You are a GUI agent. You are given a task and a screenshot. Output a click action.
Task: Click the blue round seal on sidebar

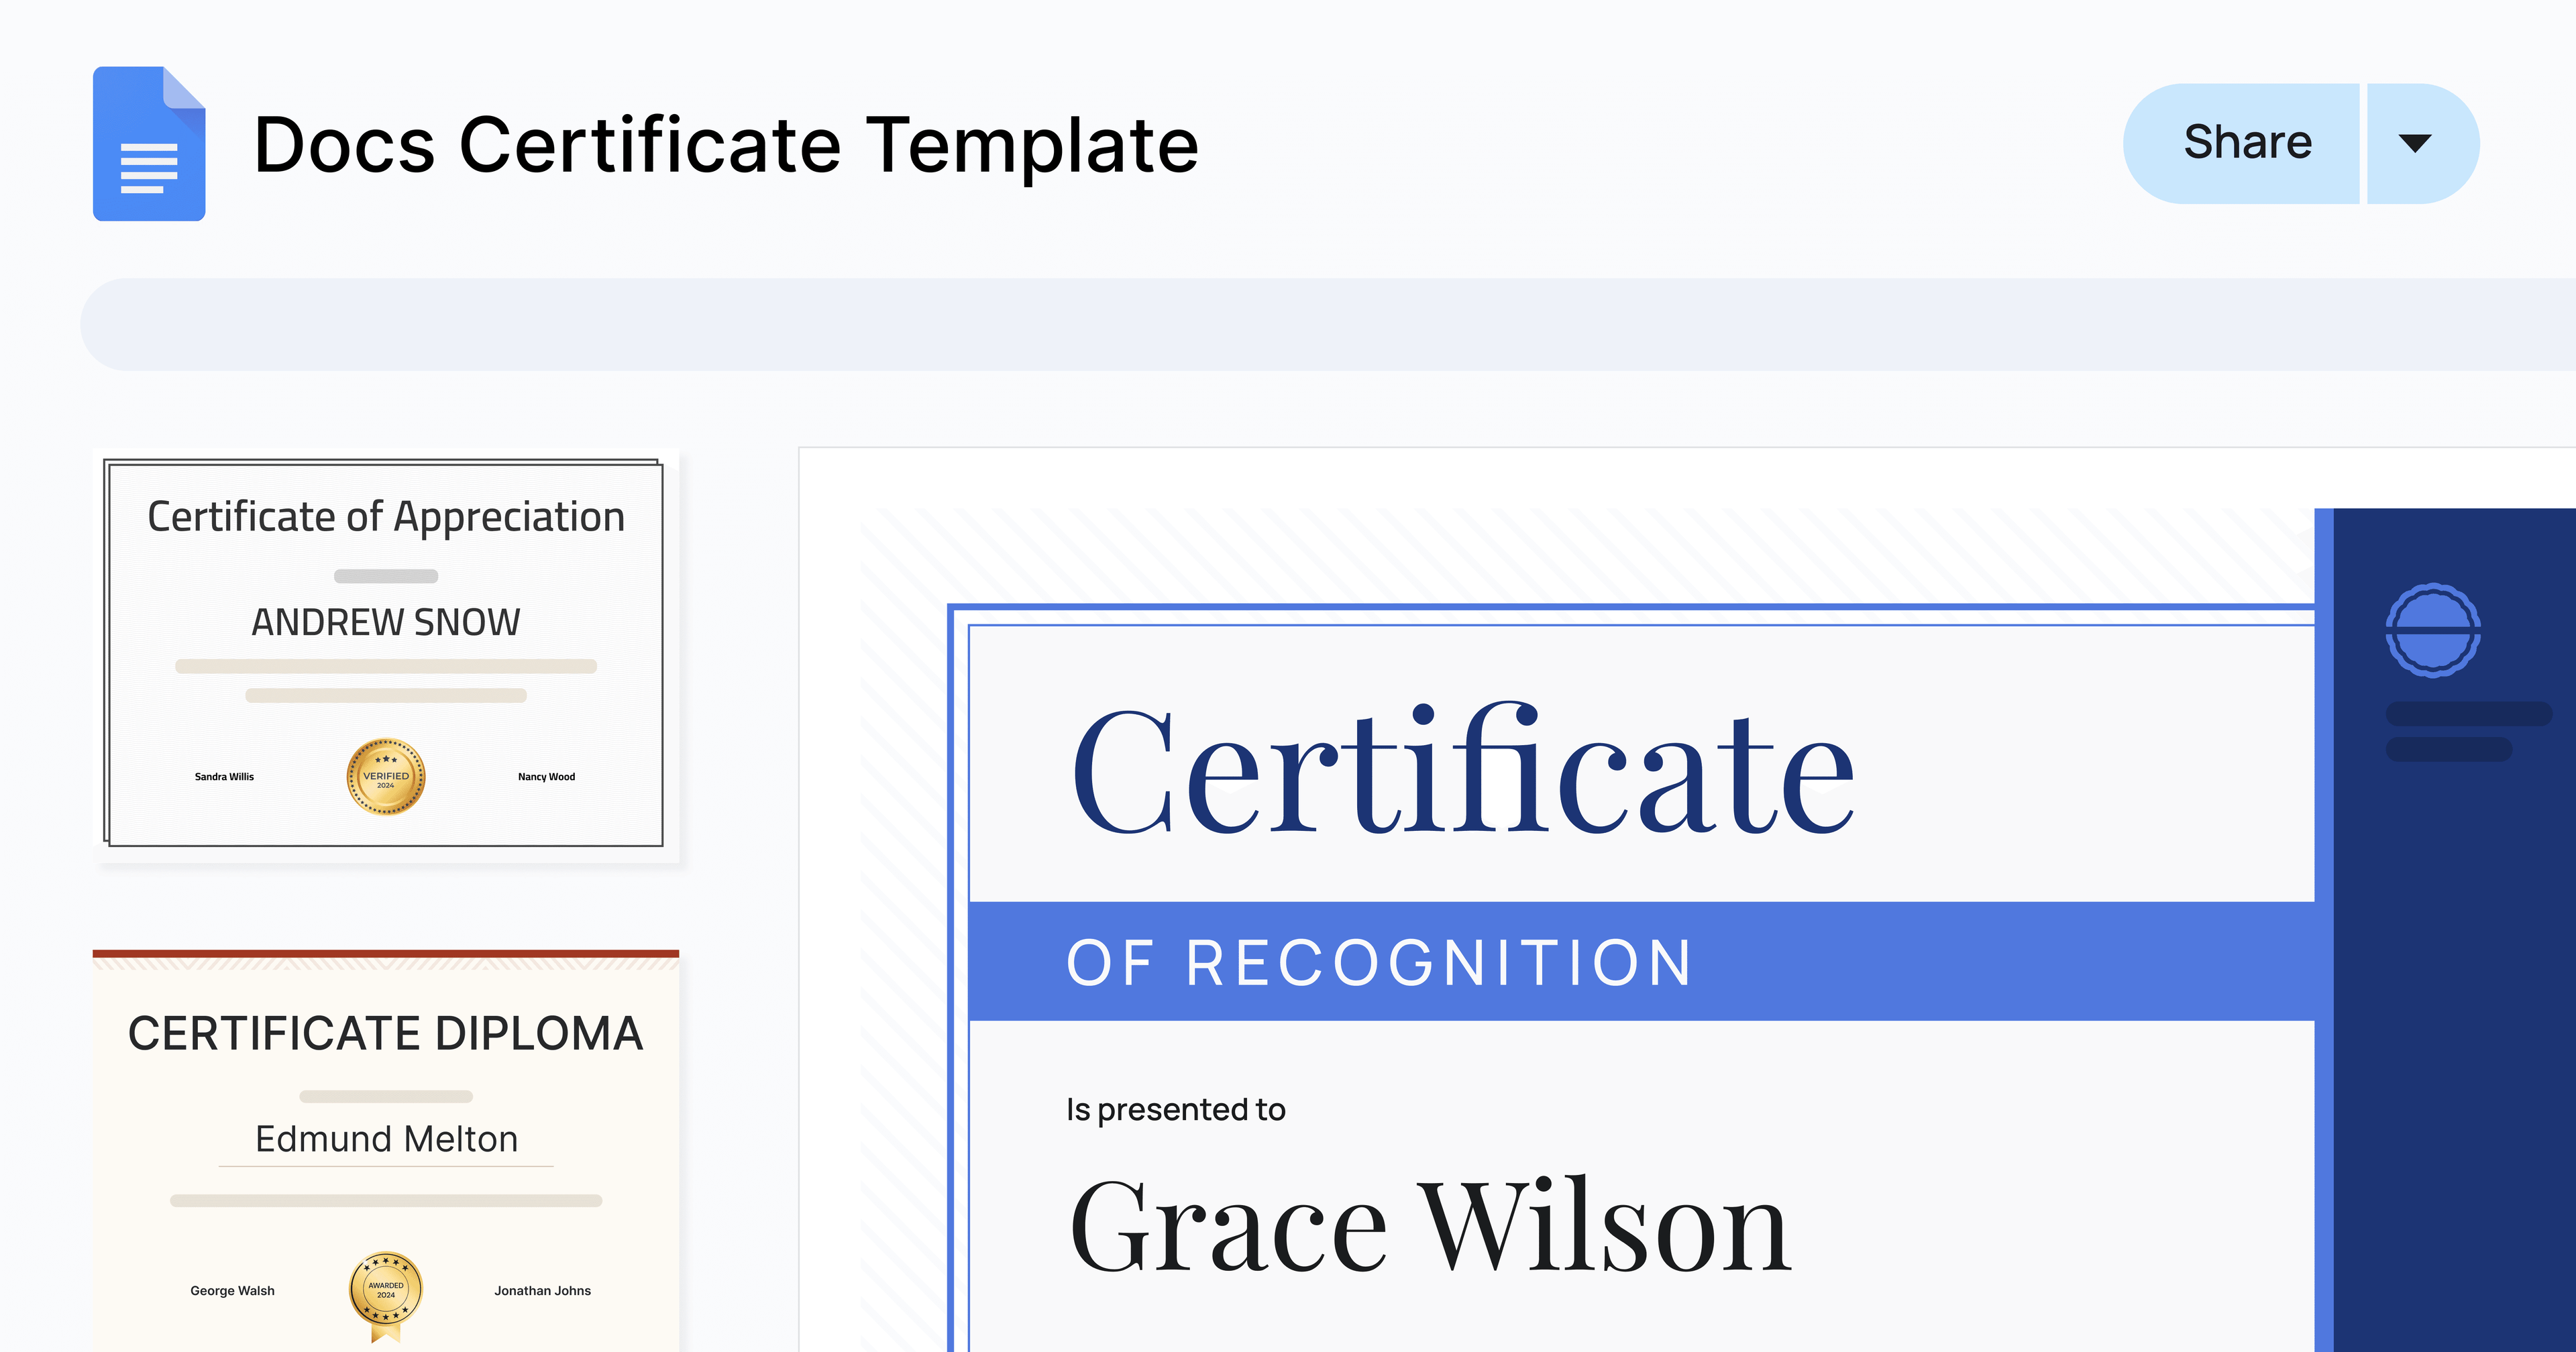click(2432, 630)
